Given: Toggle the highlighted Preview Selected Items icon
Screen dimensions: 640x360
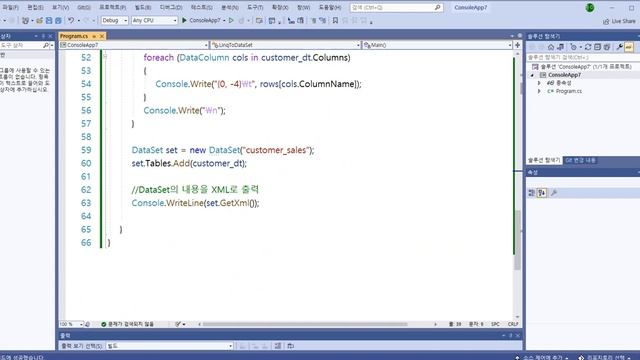Looking at the screenshot, I should 629,47.
